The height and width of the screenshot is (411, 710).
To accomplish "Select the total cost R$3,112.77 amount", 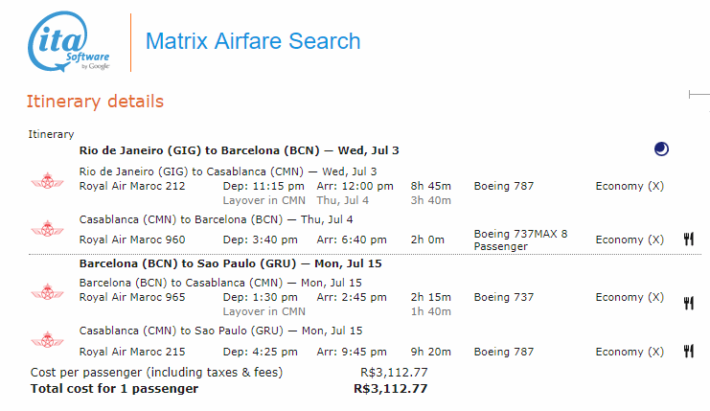I will pyautogui.click(x=390, y=389).
